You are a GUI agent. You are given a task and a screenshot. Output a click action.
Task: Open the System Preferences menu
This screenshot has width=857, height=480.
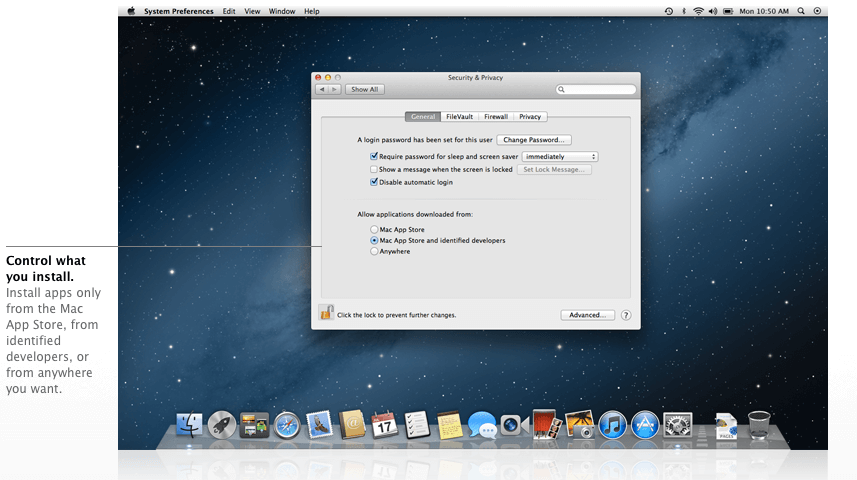(x=179, y=11)
